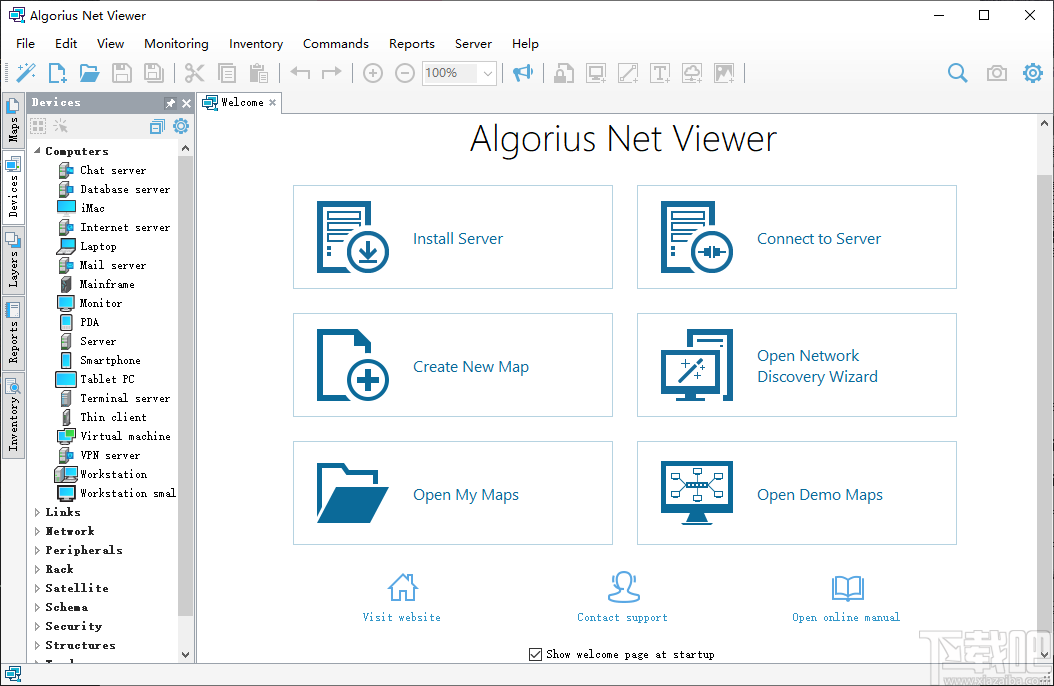Click the megaphone notification icon in toolbar

523,72
